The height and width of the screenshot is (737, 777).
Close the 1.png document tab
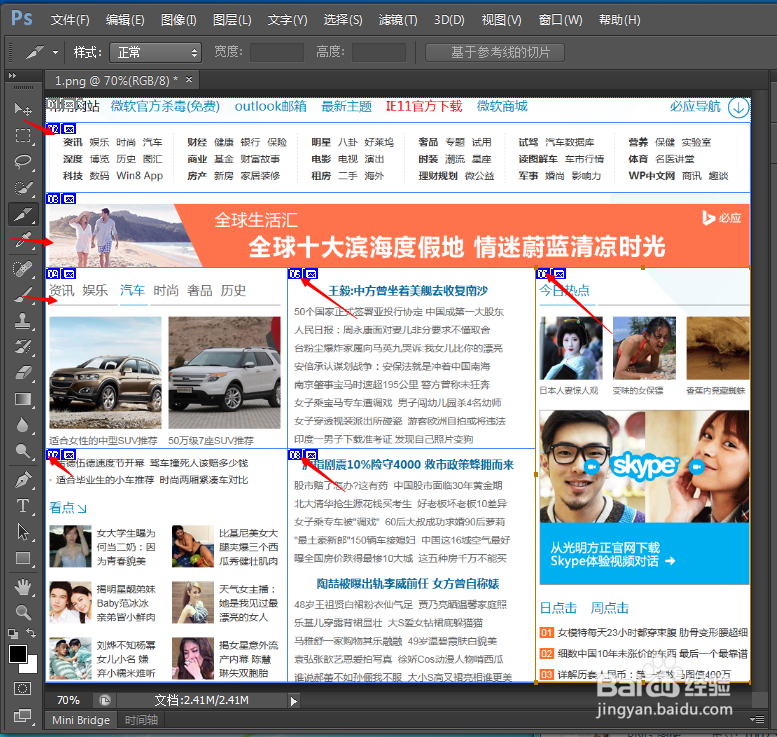(189, 79)
